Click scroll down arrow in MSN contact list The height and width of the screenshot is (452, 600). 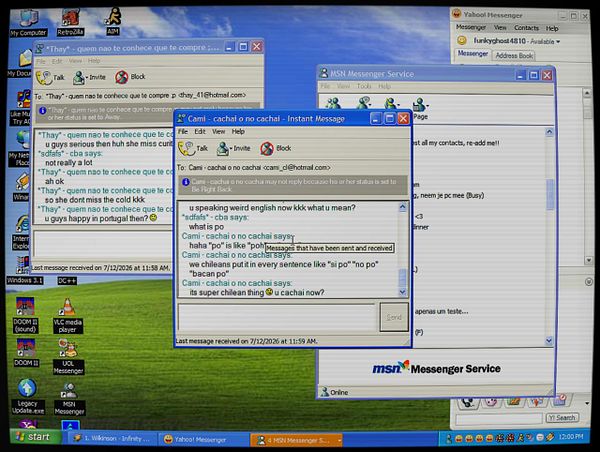coord(549,340)
